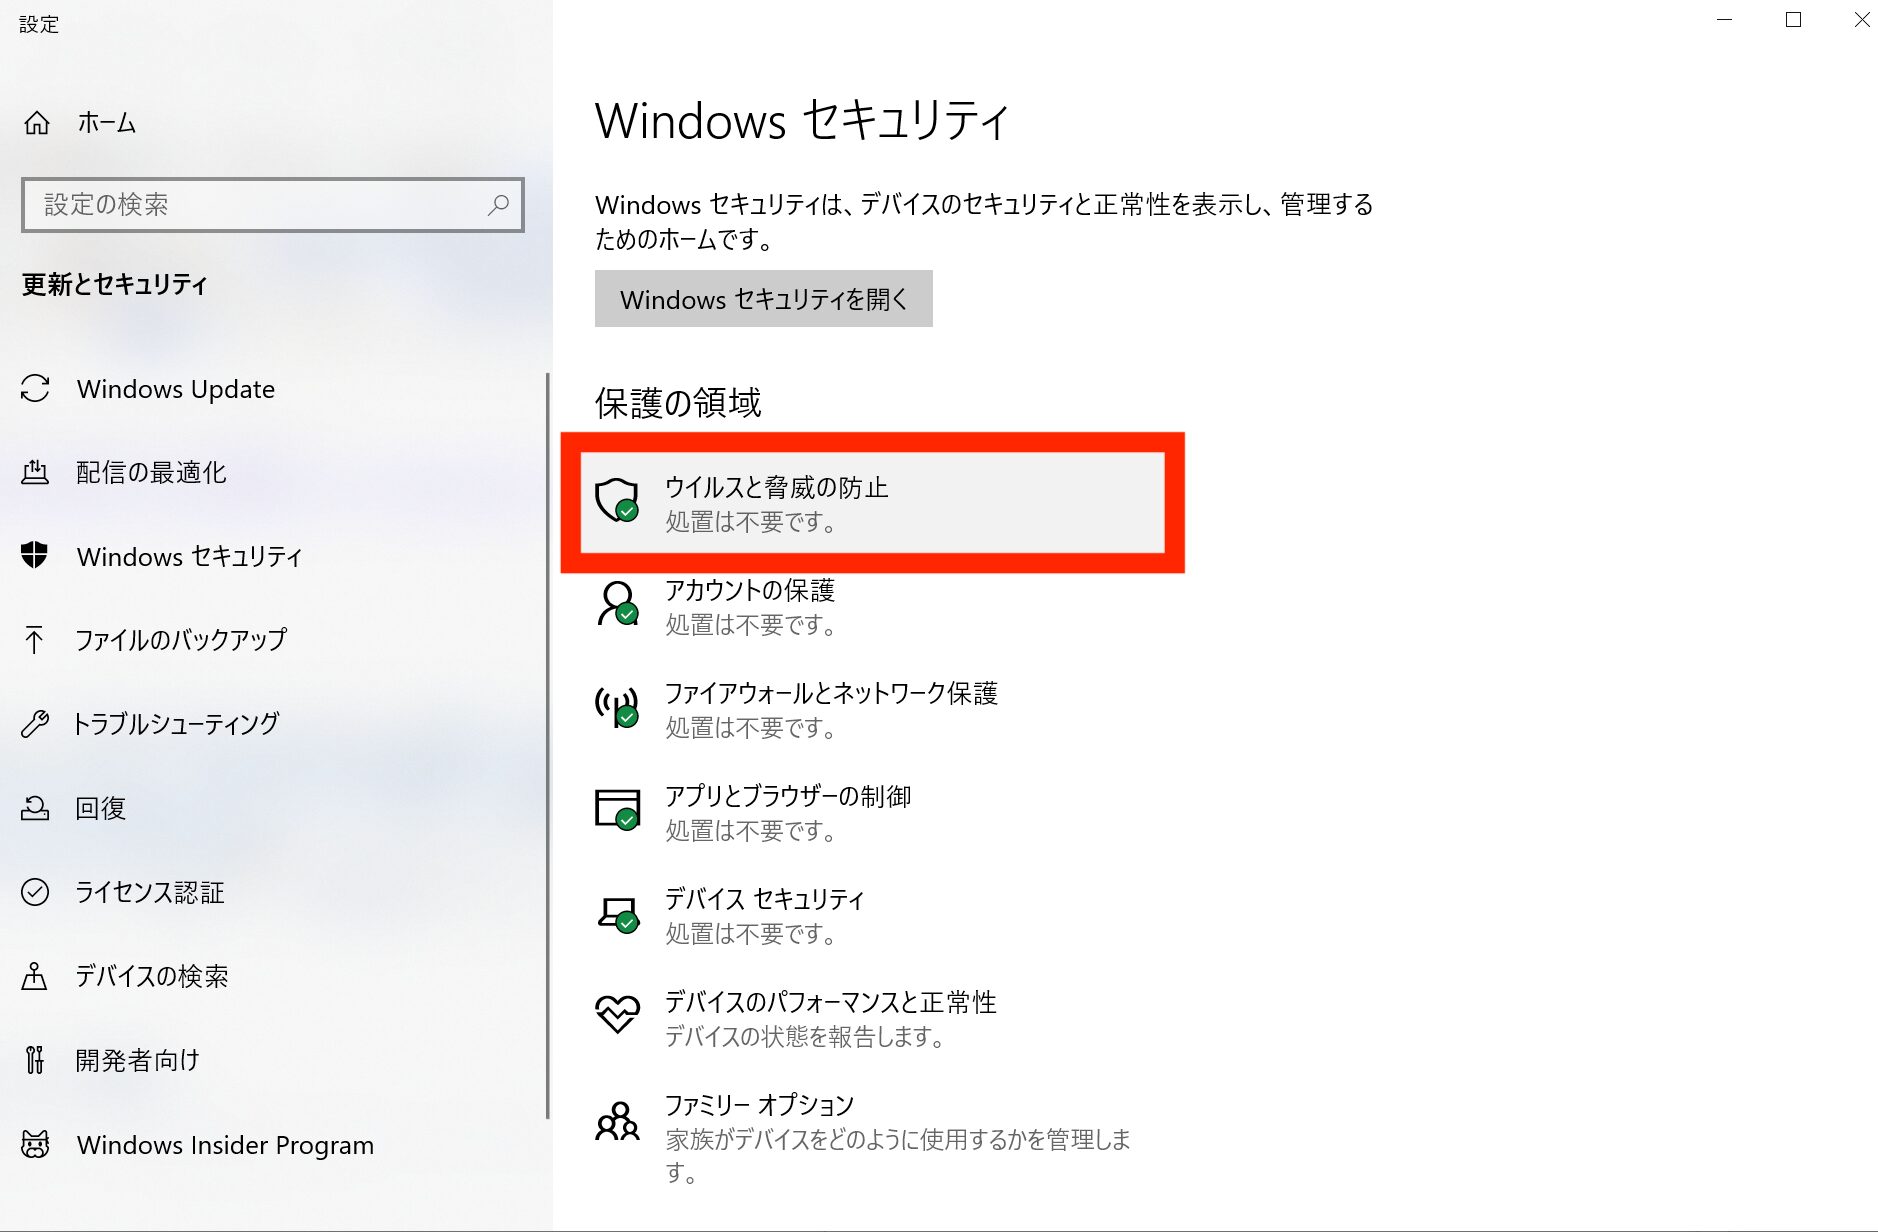Screen dimensions: 1878x1232
Task: Click the 設定の検索 search field
Action: click(260, 205)
